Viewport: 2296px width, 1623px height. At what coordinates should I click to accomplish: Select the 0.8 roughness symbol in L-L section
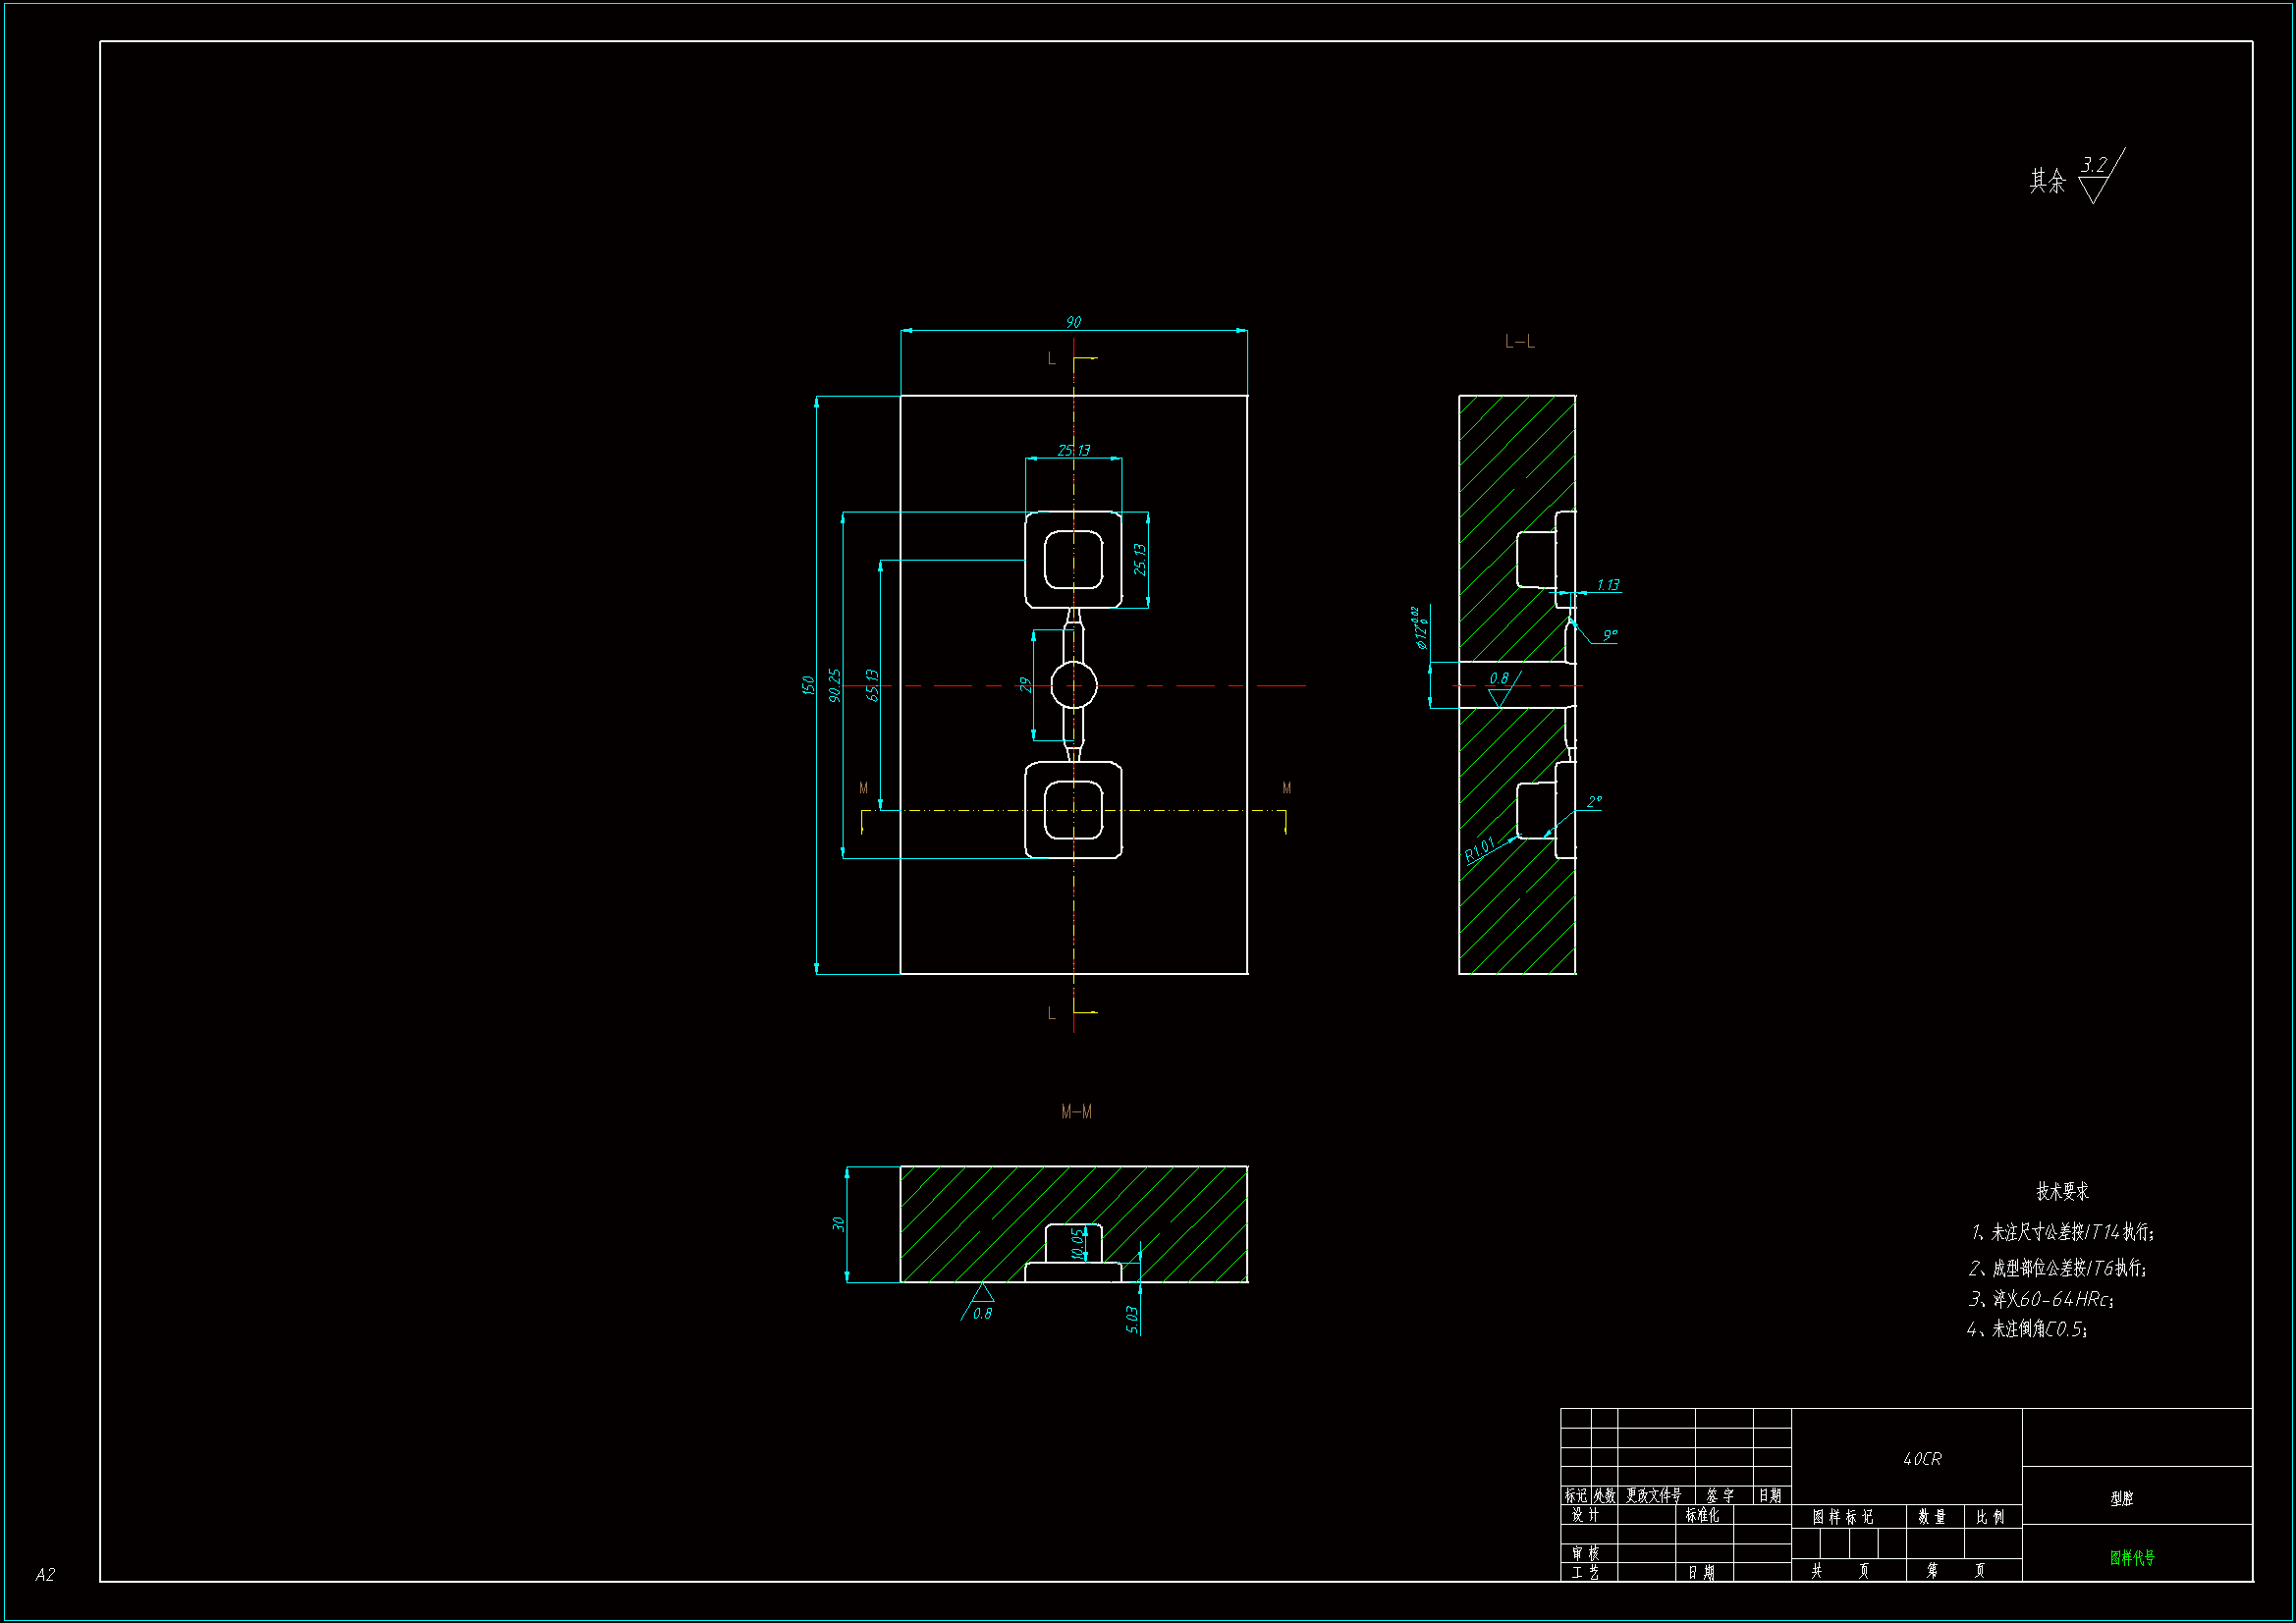coord(1500,686)
